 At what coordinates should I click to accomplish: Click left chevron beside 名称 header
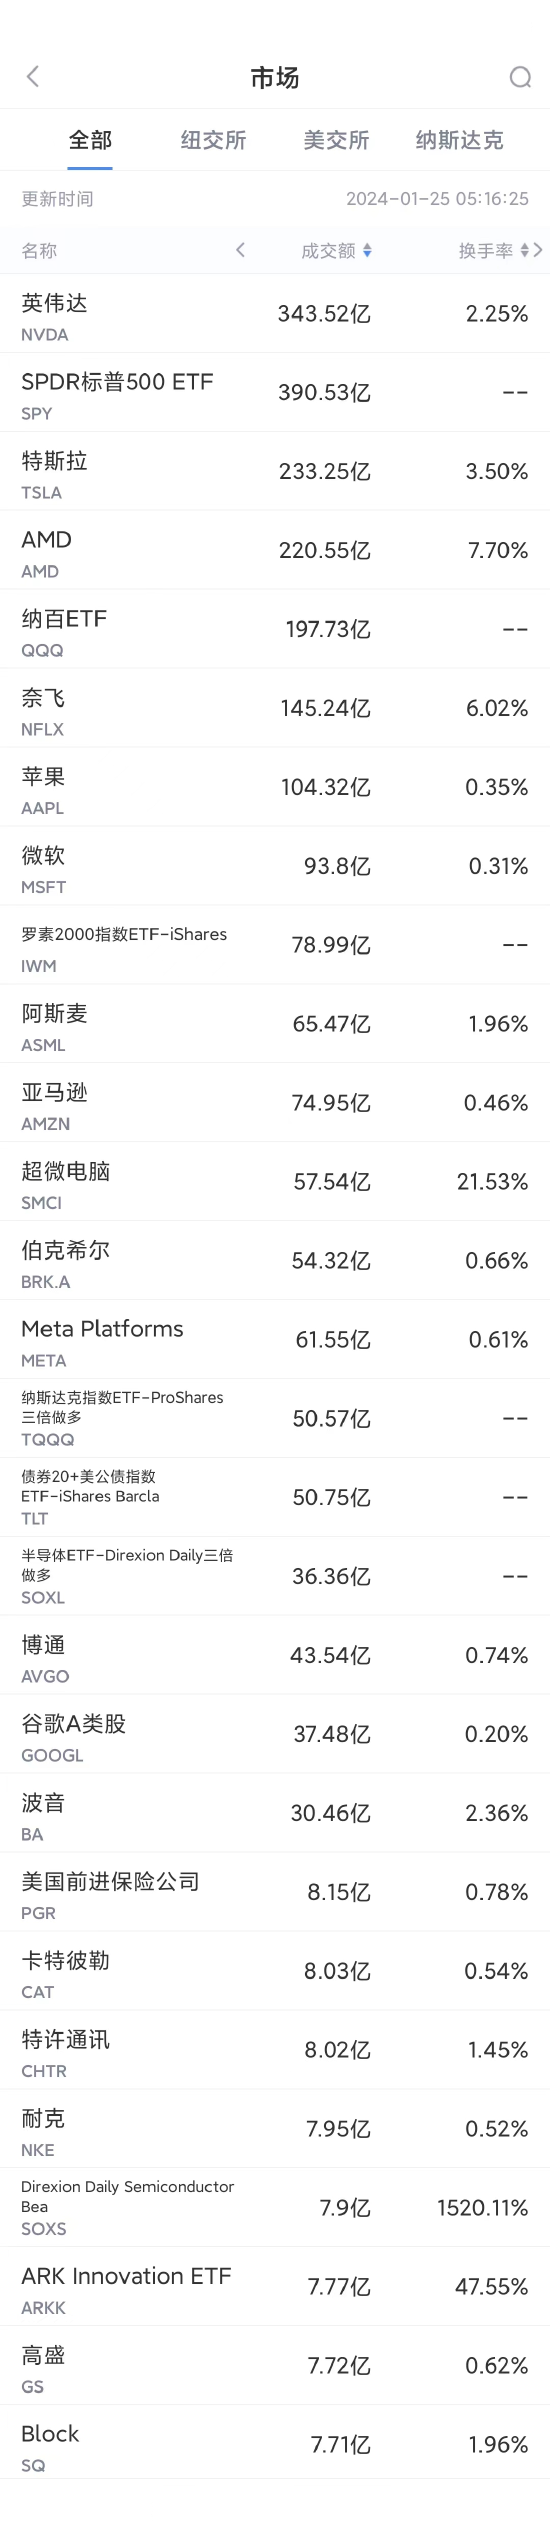[240, 250]
